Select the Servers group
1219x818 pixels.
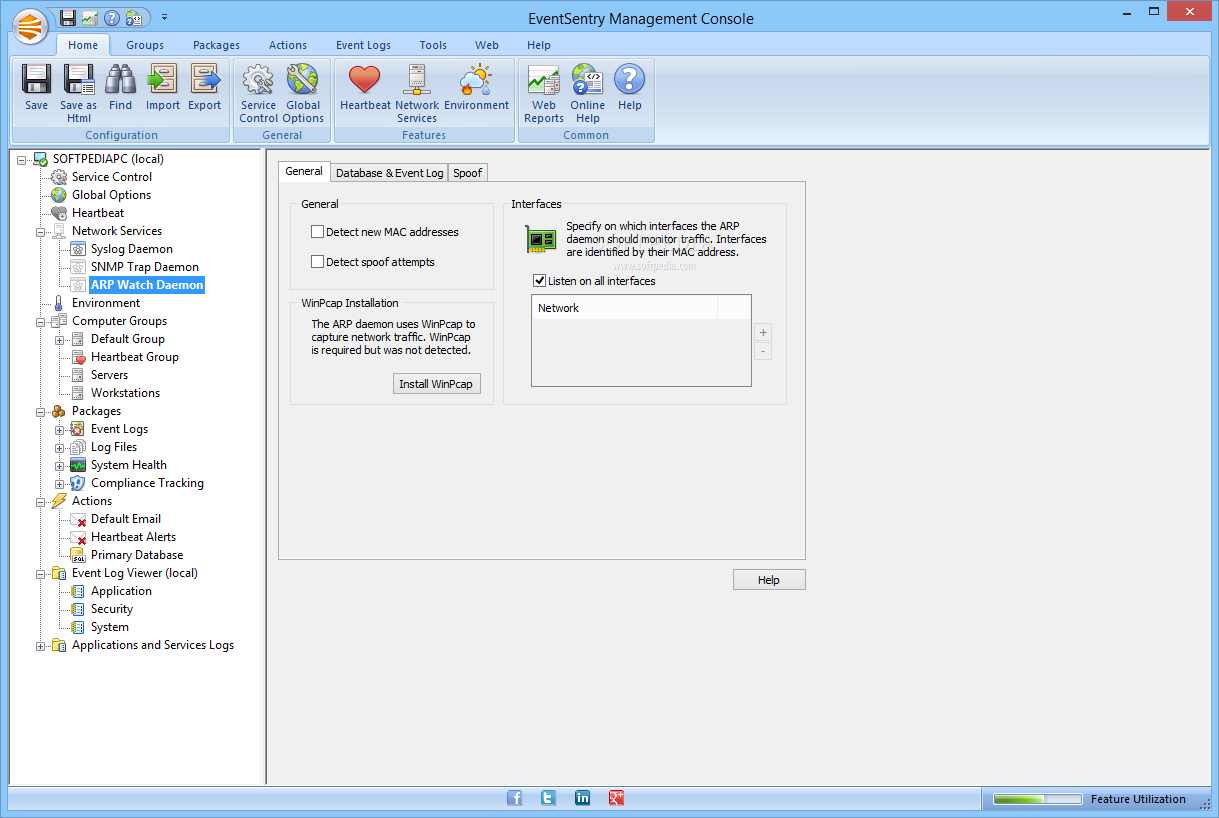click(x=109, y=375)
